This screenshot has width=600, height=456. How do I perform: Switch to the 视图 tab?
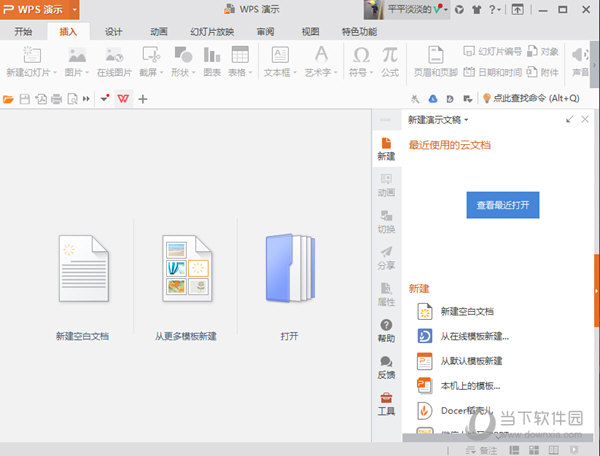coord(310,32)
